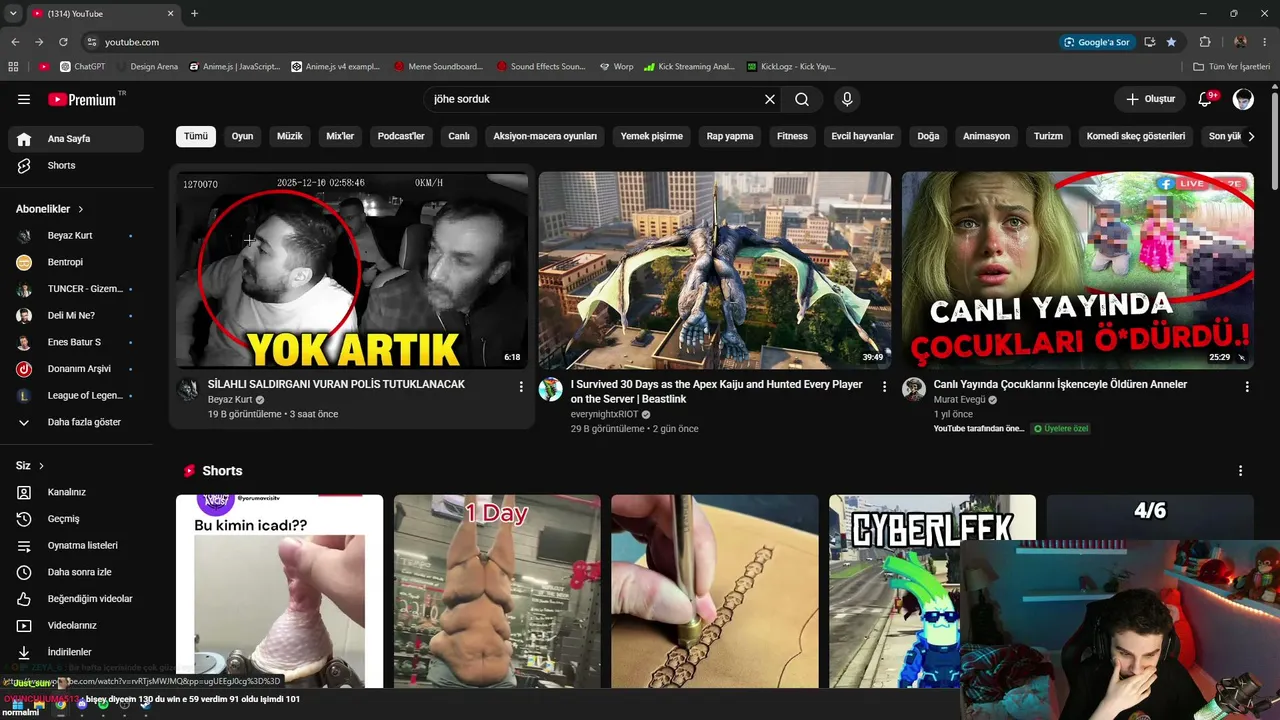Open options for Canlı Yayında Çocuklarını video

tap(1247, 386)
